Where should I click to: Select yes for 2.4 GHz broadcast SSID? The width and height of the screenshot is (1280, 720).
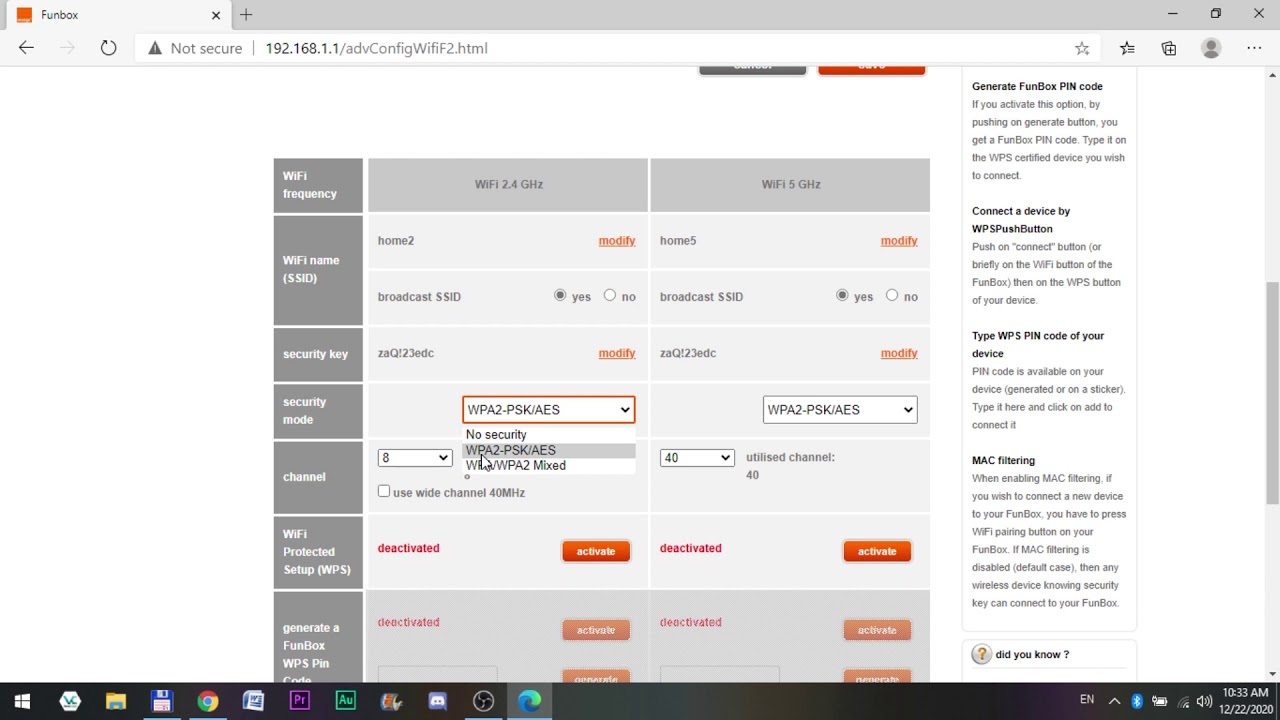pos(560,296)
